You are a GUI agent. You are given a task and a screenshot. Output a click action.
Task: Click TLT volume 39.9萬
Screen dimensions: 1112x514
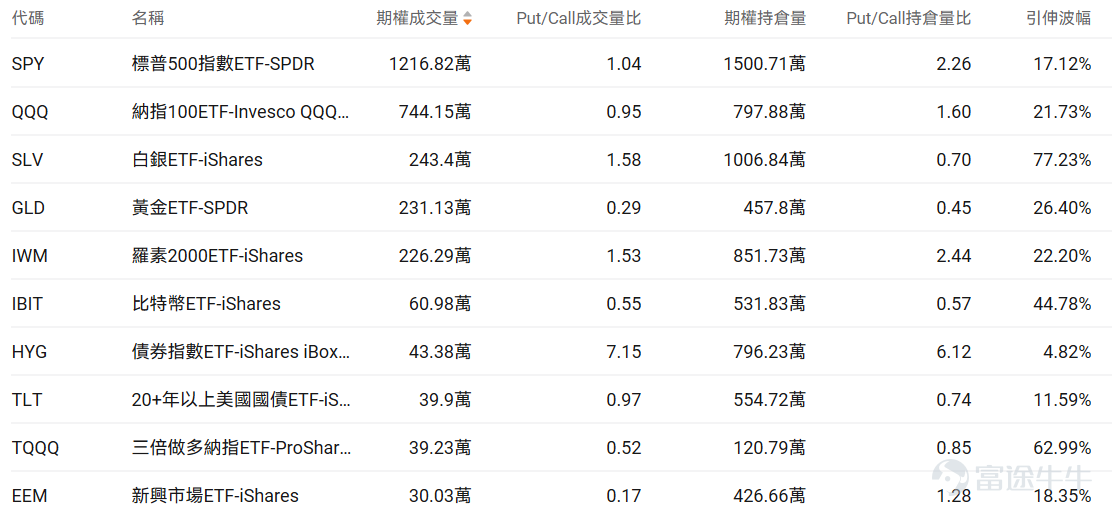pos(444,399)
